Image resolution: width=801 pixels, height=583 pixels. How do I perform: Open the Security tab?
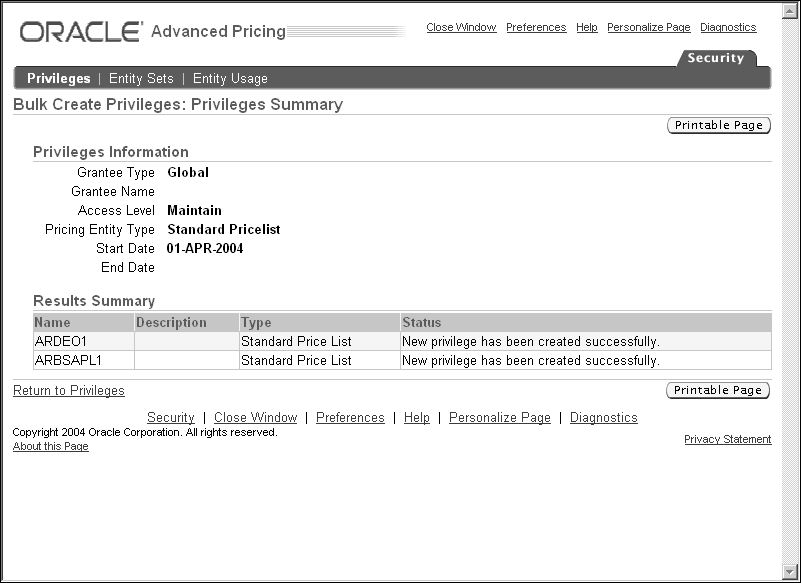(x=715, y=58)
